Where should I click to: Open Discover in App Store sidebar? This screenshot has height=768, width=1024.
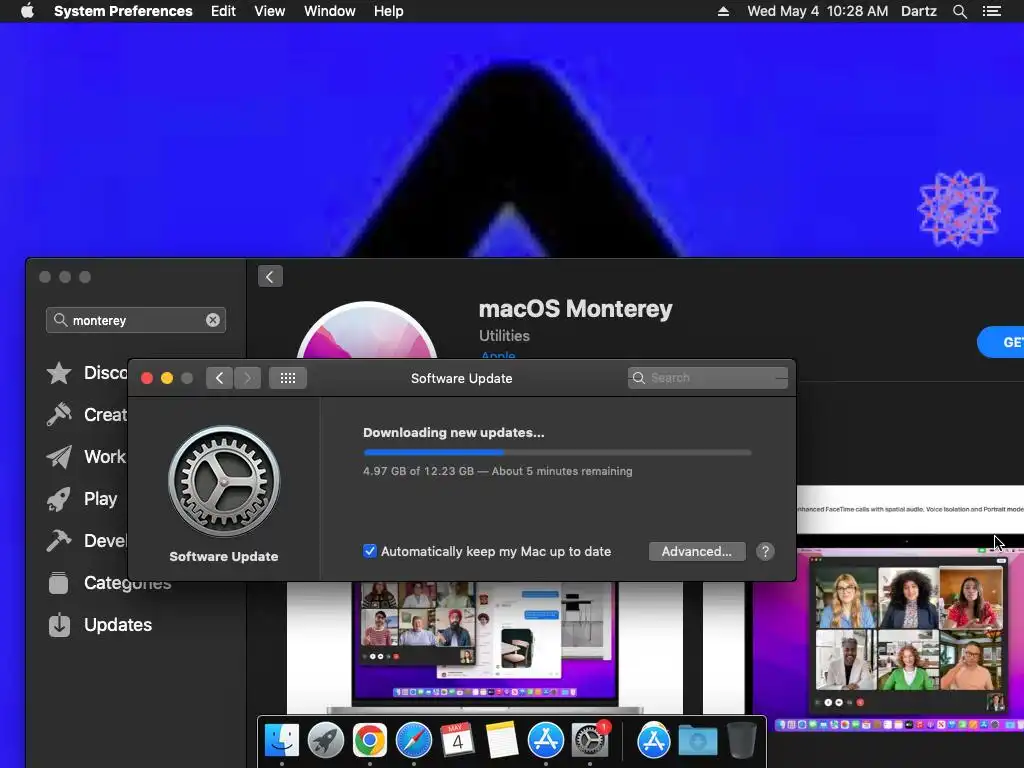[86, 373]
